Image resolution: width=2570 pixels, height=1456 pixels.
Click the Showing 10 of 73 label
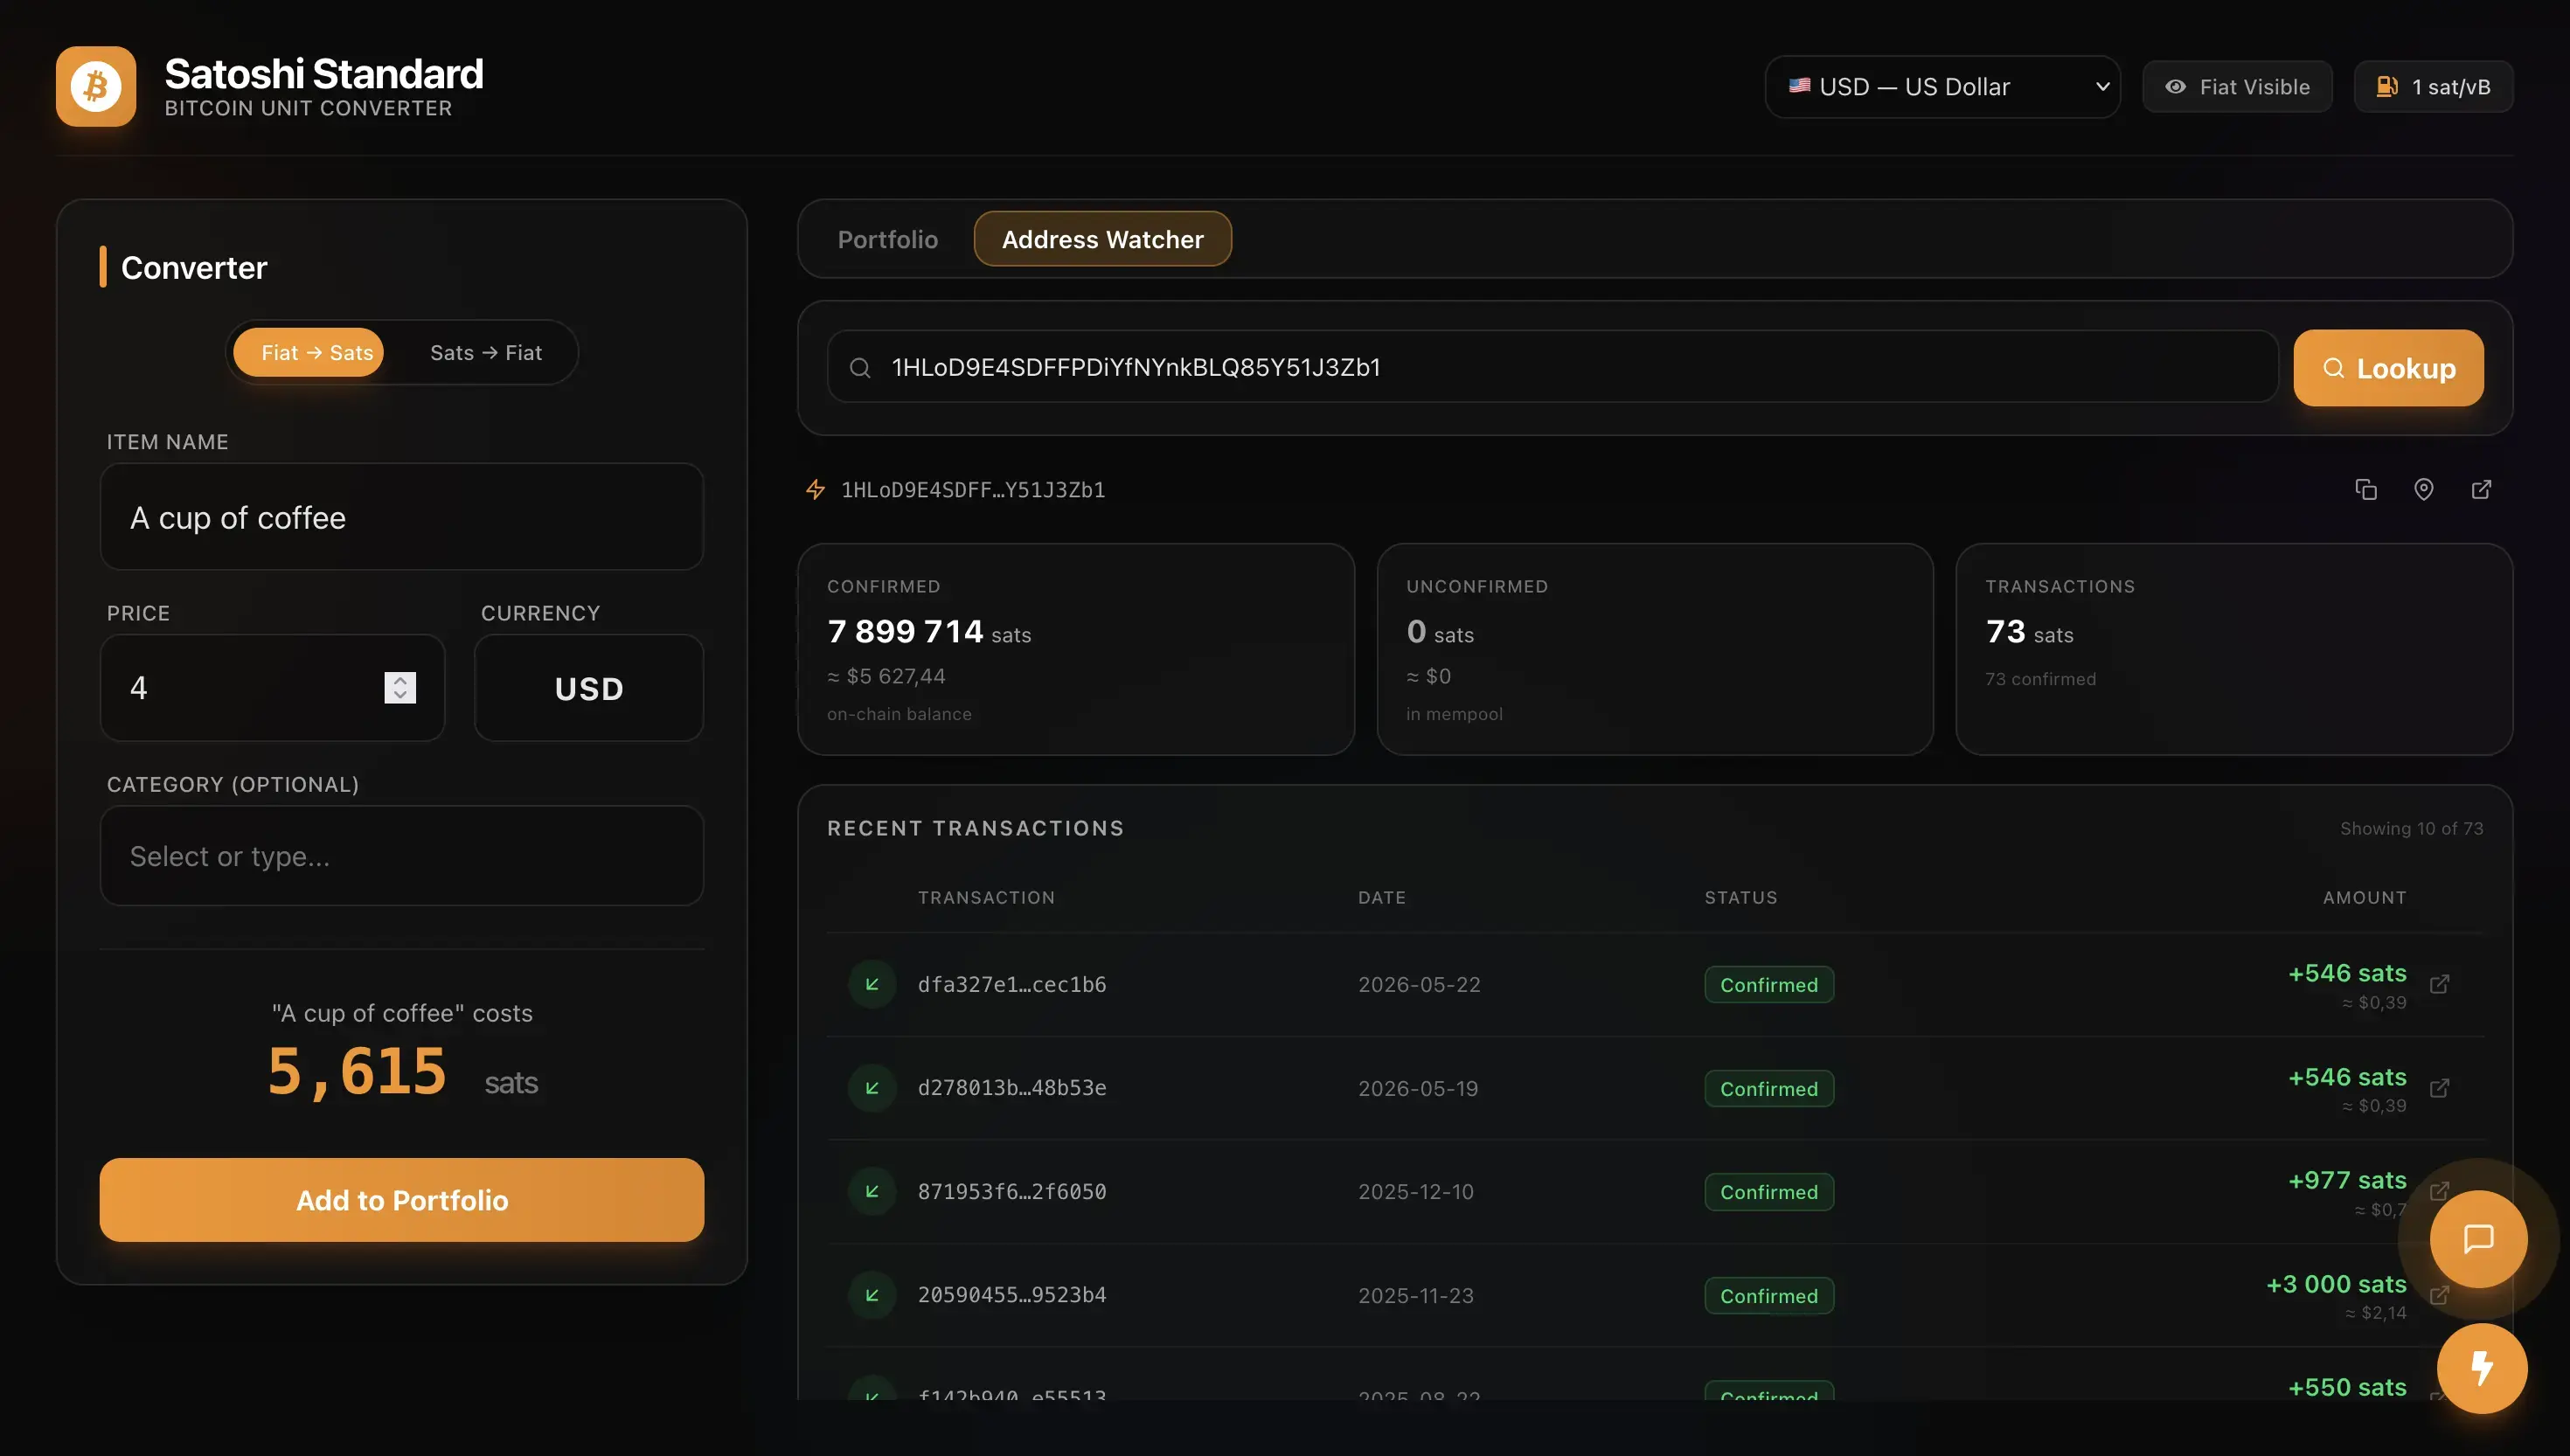pyautogui.click(x=2411, y=828)
